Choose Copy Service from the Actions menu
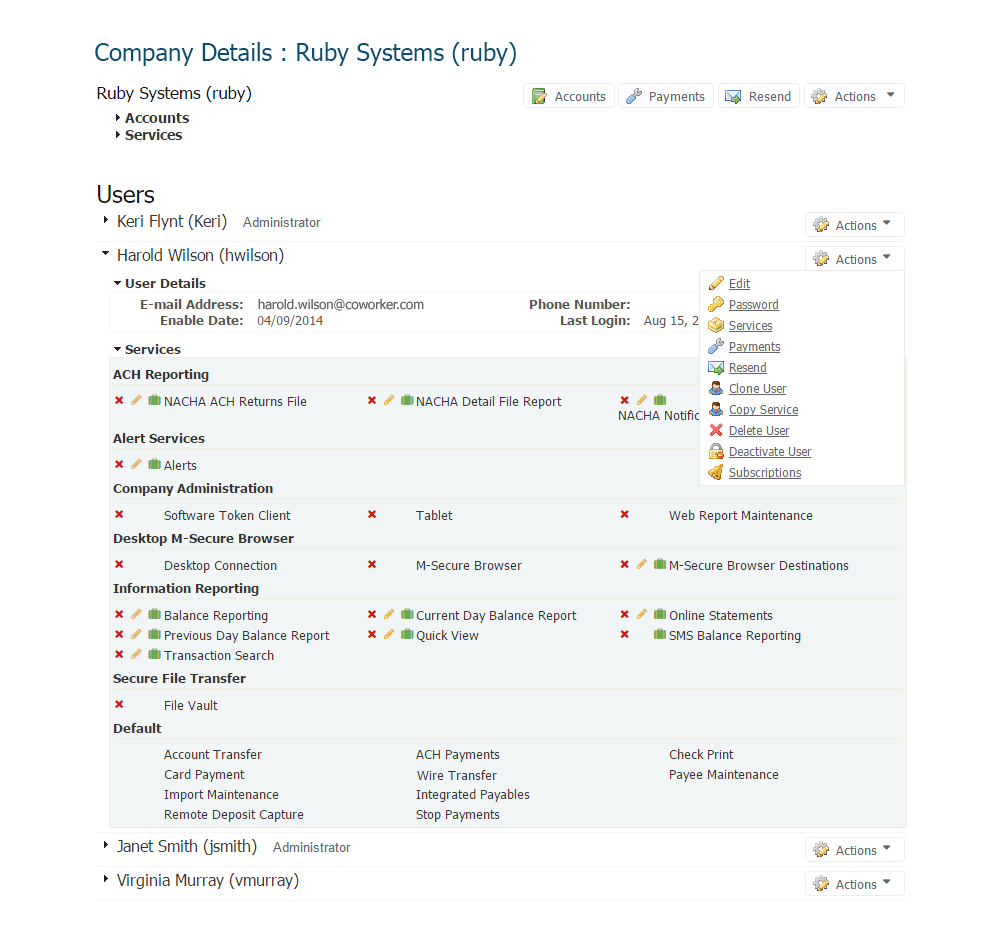Image resolution: width=1000 pixels, height=932 pixels. point(763,410)
